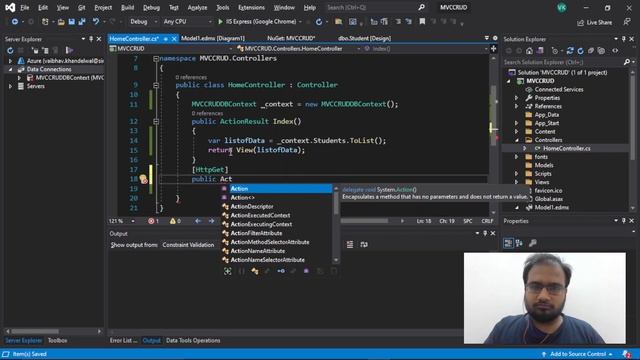
Task: Toggle IntelliSense filter for interfaces icon
Action: 281,271
